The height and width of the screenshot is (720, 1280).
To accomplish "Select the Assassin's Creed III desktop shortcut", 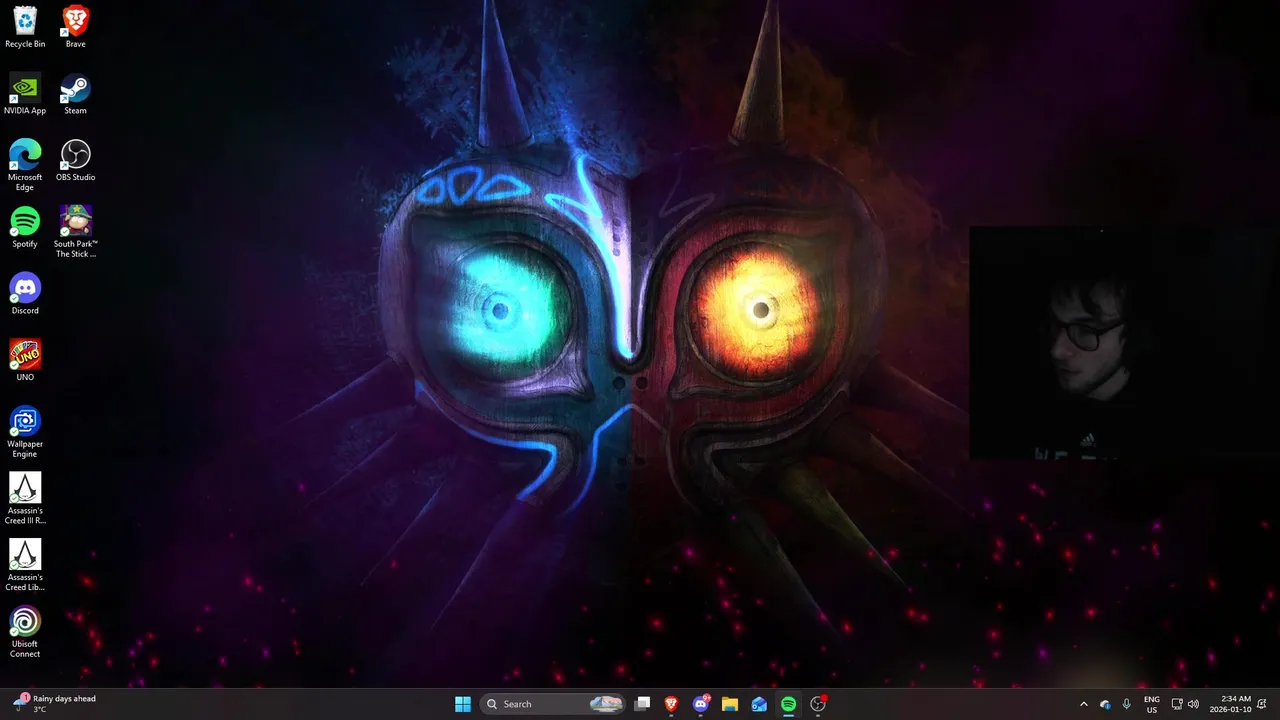I will 25,498.
